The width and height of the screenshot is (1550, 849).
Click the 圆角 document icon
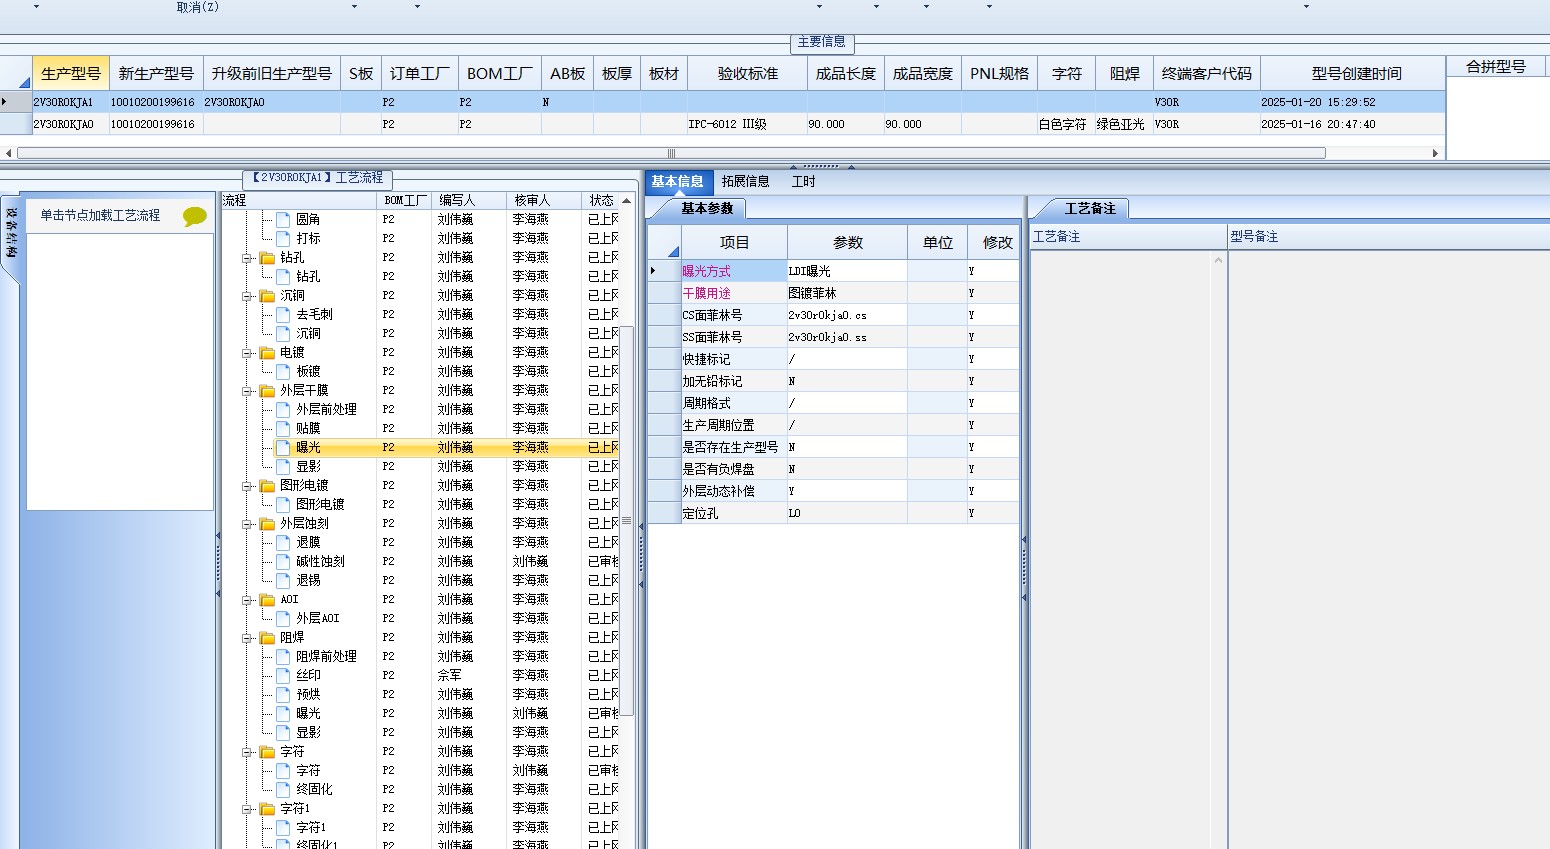[283, 219]
